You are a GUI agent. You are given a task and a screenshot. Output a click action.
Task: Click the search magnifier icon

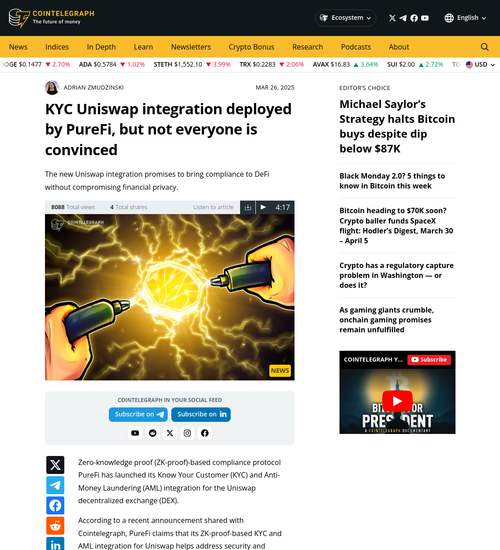[485, 47]
